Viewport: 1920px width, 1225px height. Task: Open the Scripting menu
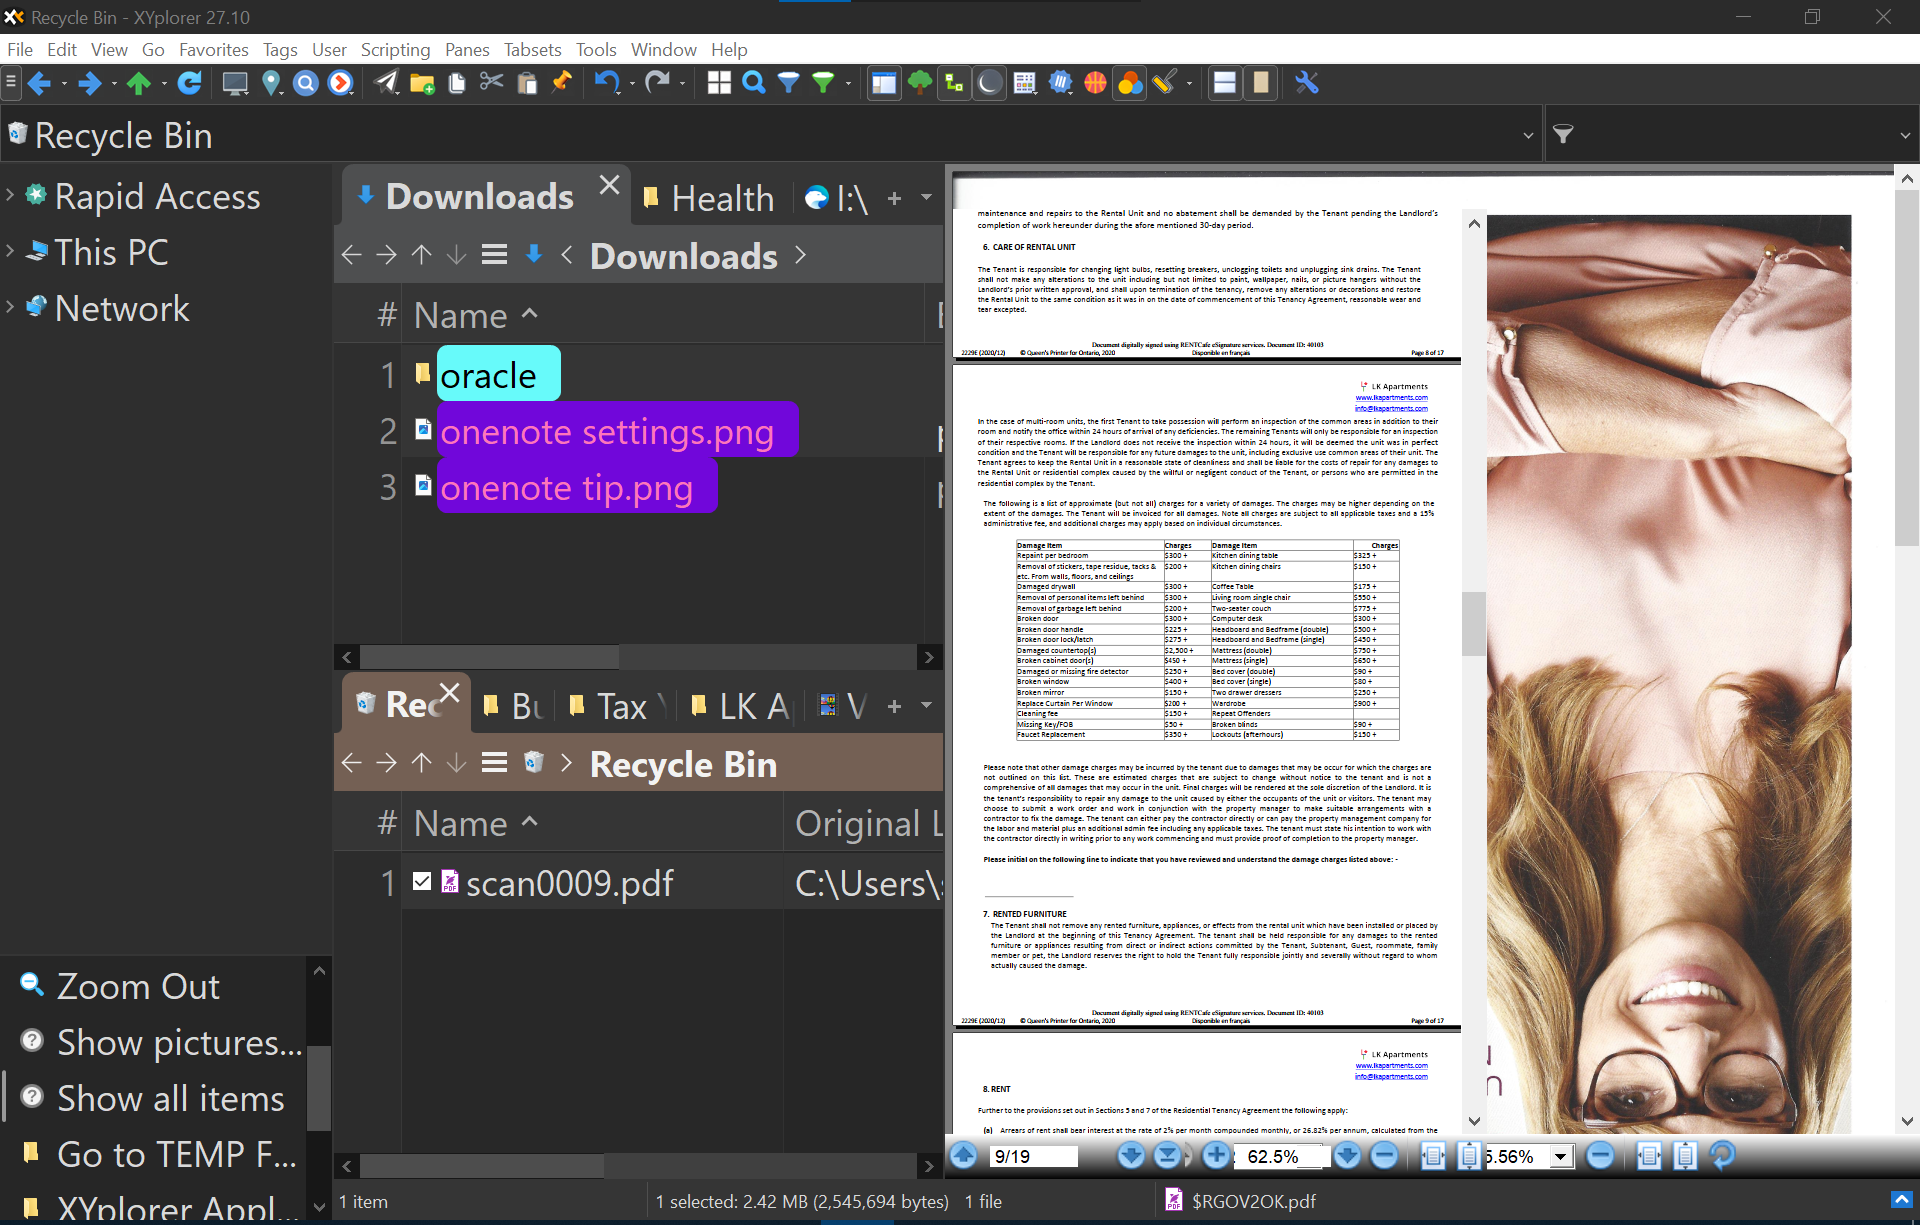click(x=396, y=49)
